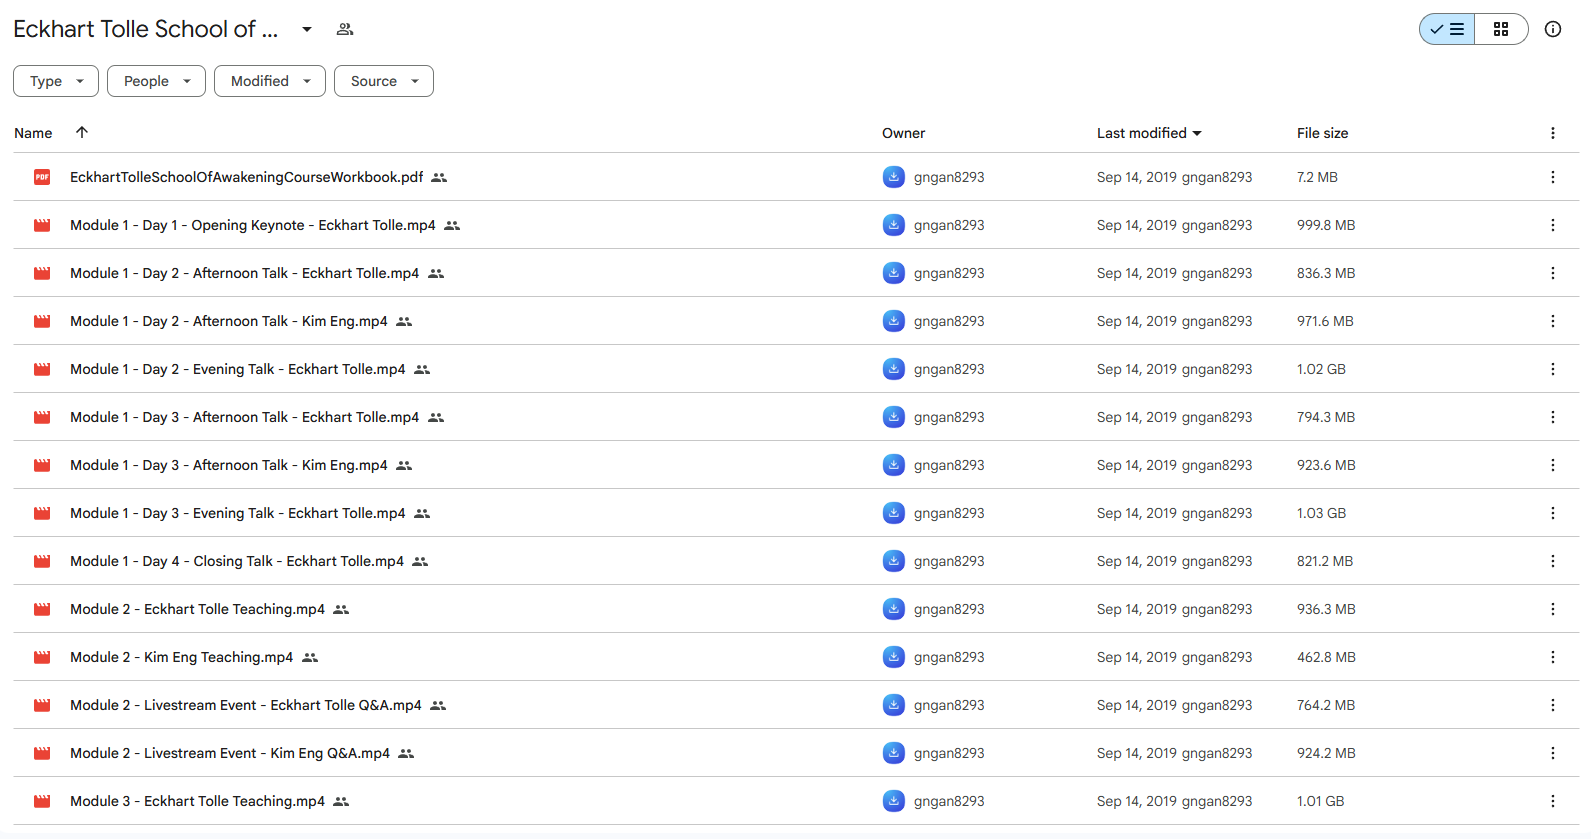Open more actions for Day 1 Opening Keynote

tap(1553, 225)
